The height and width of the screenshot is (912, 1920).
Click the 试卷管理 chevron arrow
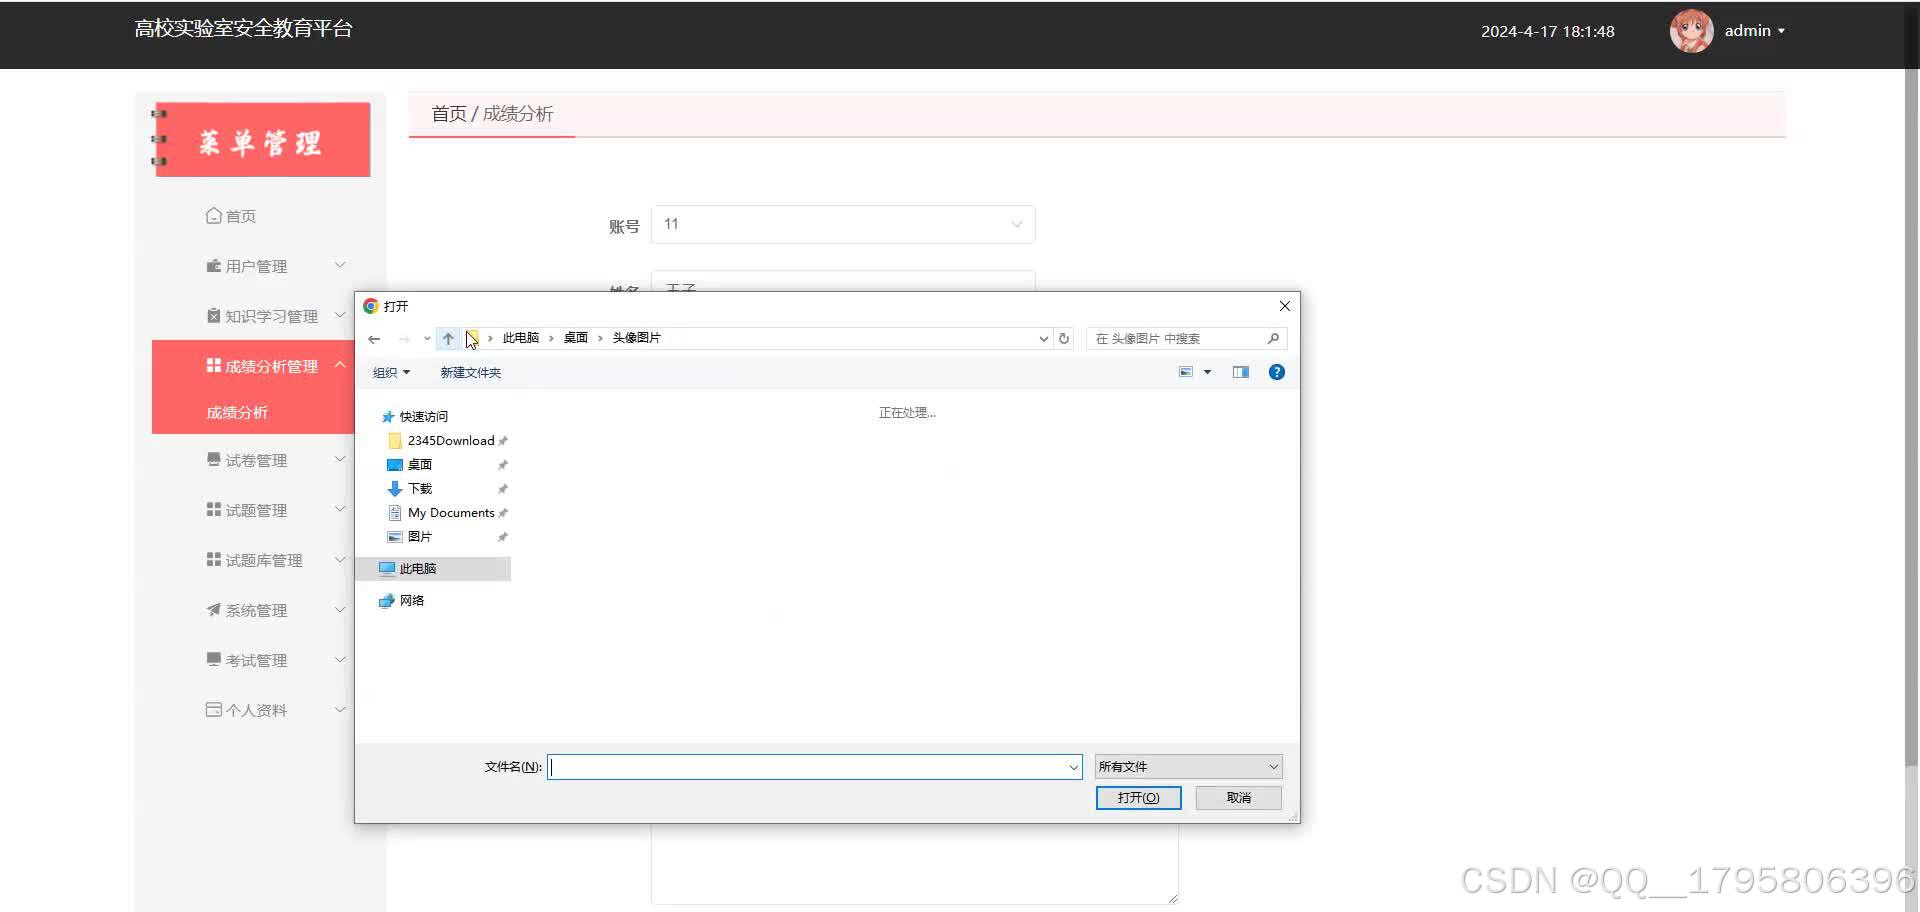340,459
